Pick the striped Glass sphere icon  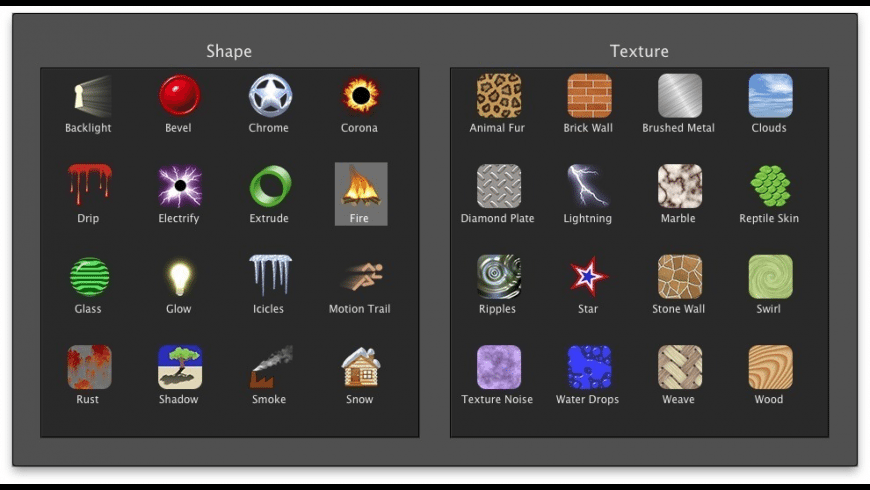(89, 276)
